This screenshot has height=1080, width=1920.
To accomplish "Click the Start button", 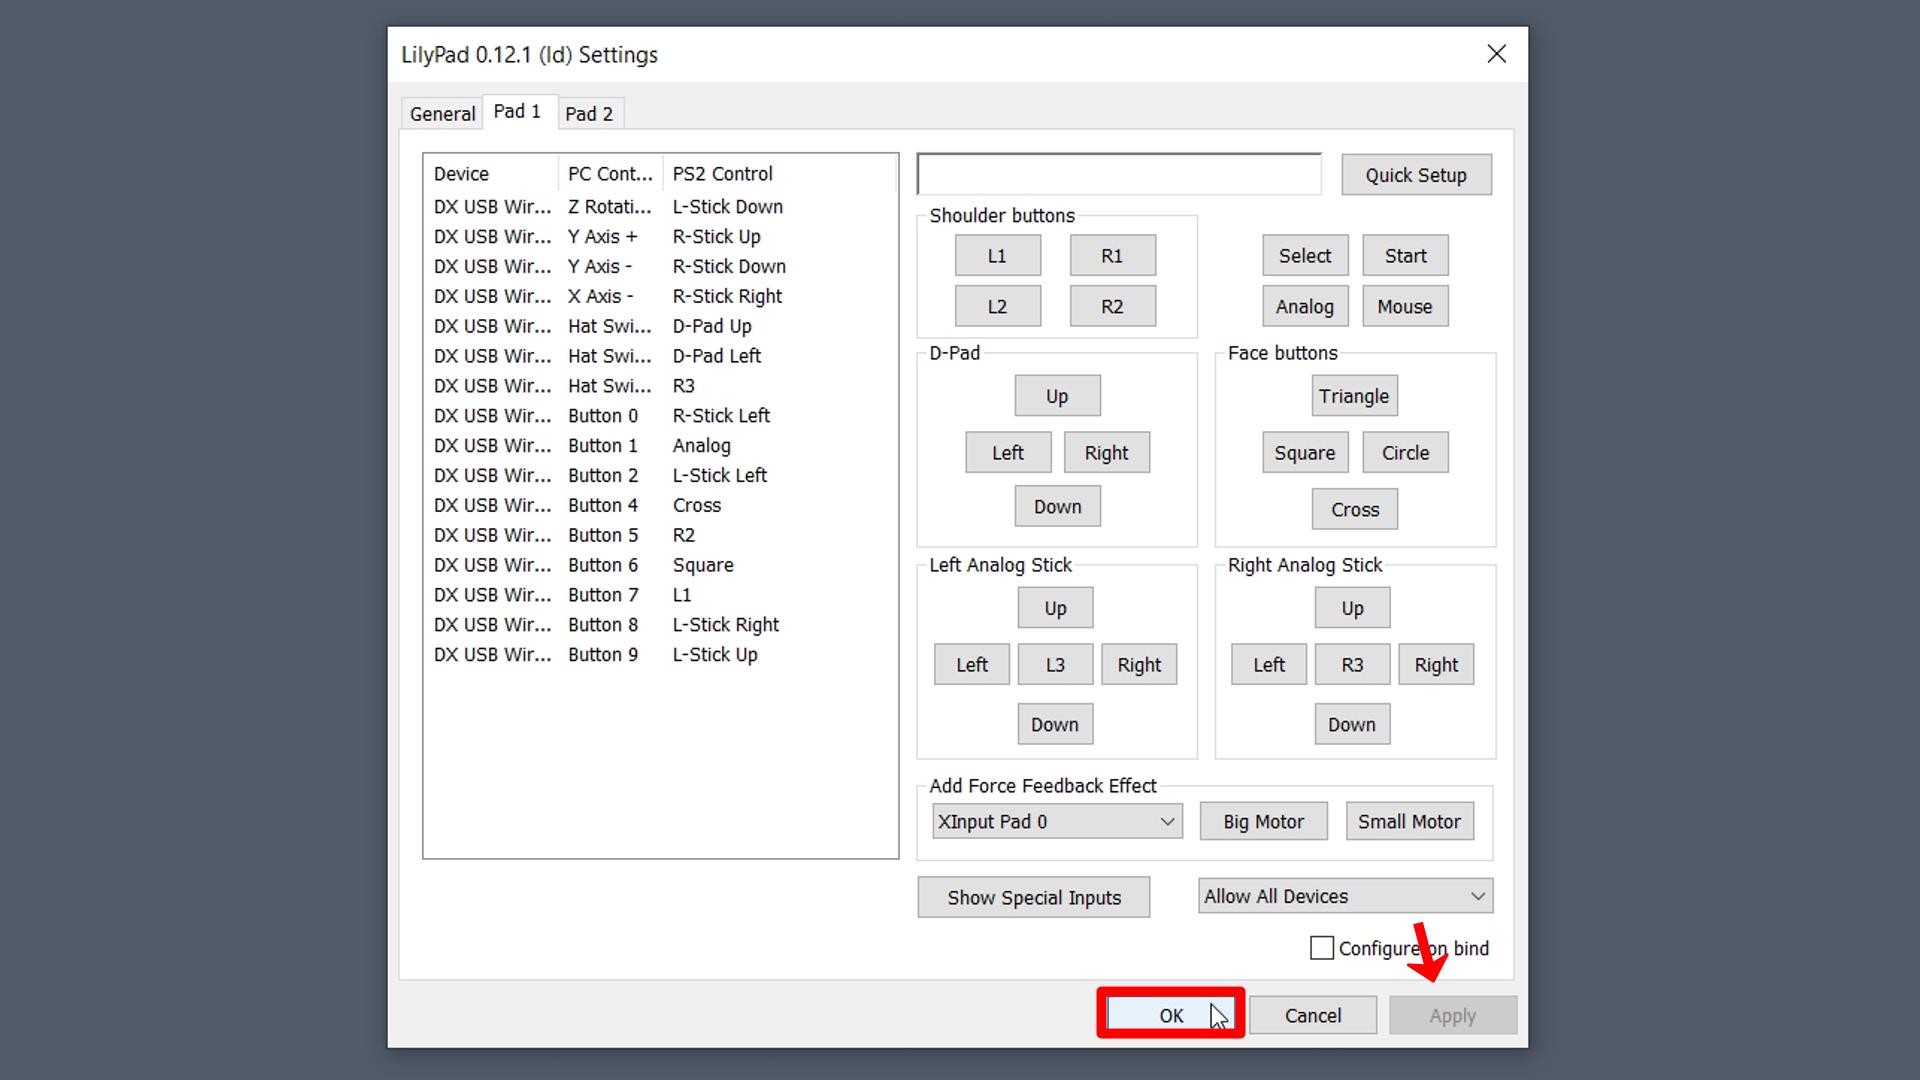I will [x=1405, y=256].
